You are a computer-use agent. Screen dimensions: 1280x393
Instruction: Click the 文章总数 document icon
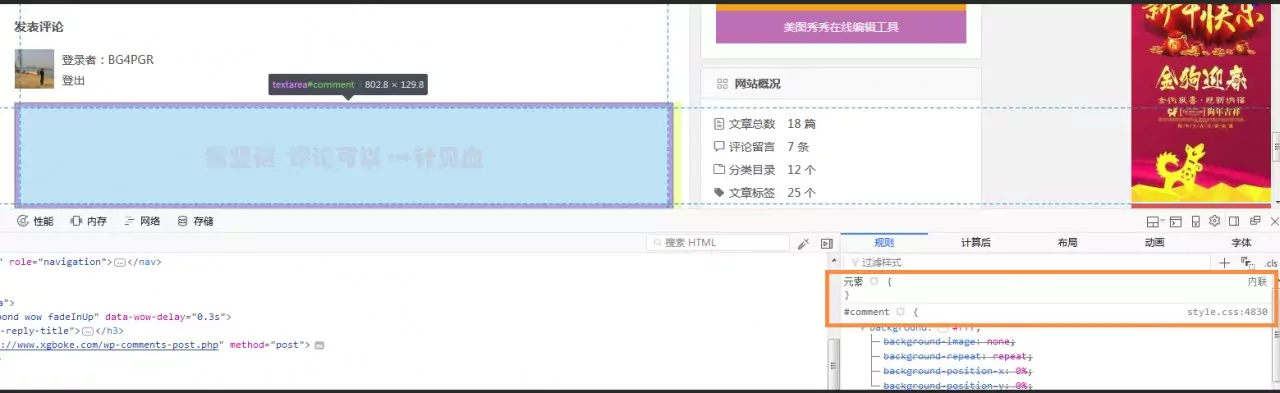coord(718,124)
